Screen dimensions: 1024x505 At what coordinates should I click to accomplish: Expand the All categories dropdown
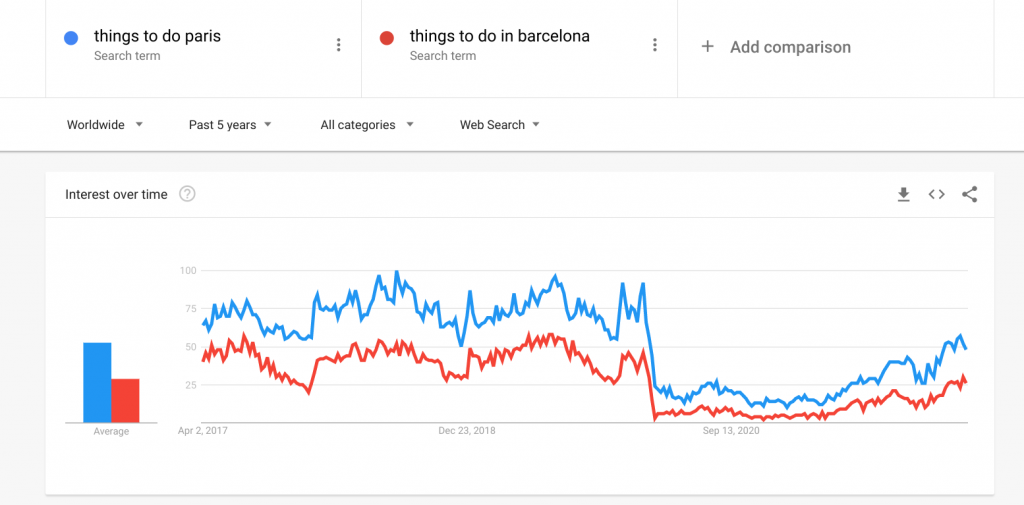pyautogui.click(x=367, y=125)
